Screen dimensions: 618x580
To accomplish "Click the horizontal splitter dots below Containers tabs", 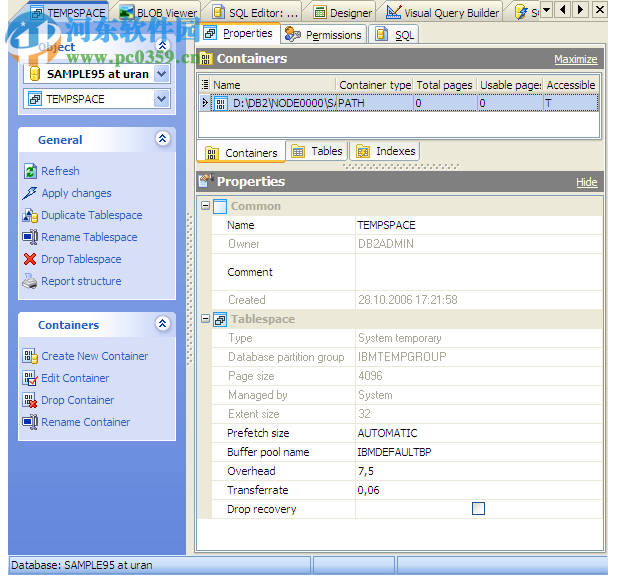I will pos(401,166).
